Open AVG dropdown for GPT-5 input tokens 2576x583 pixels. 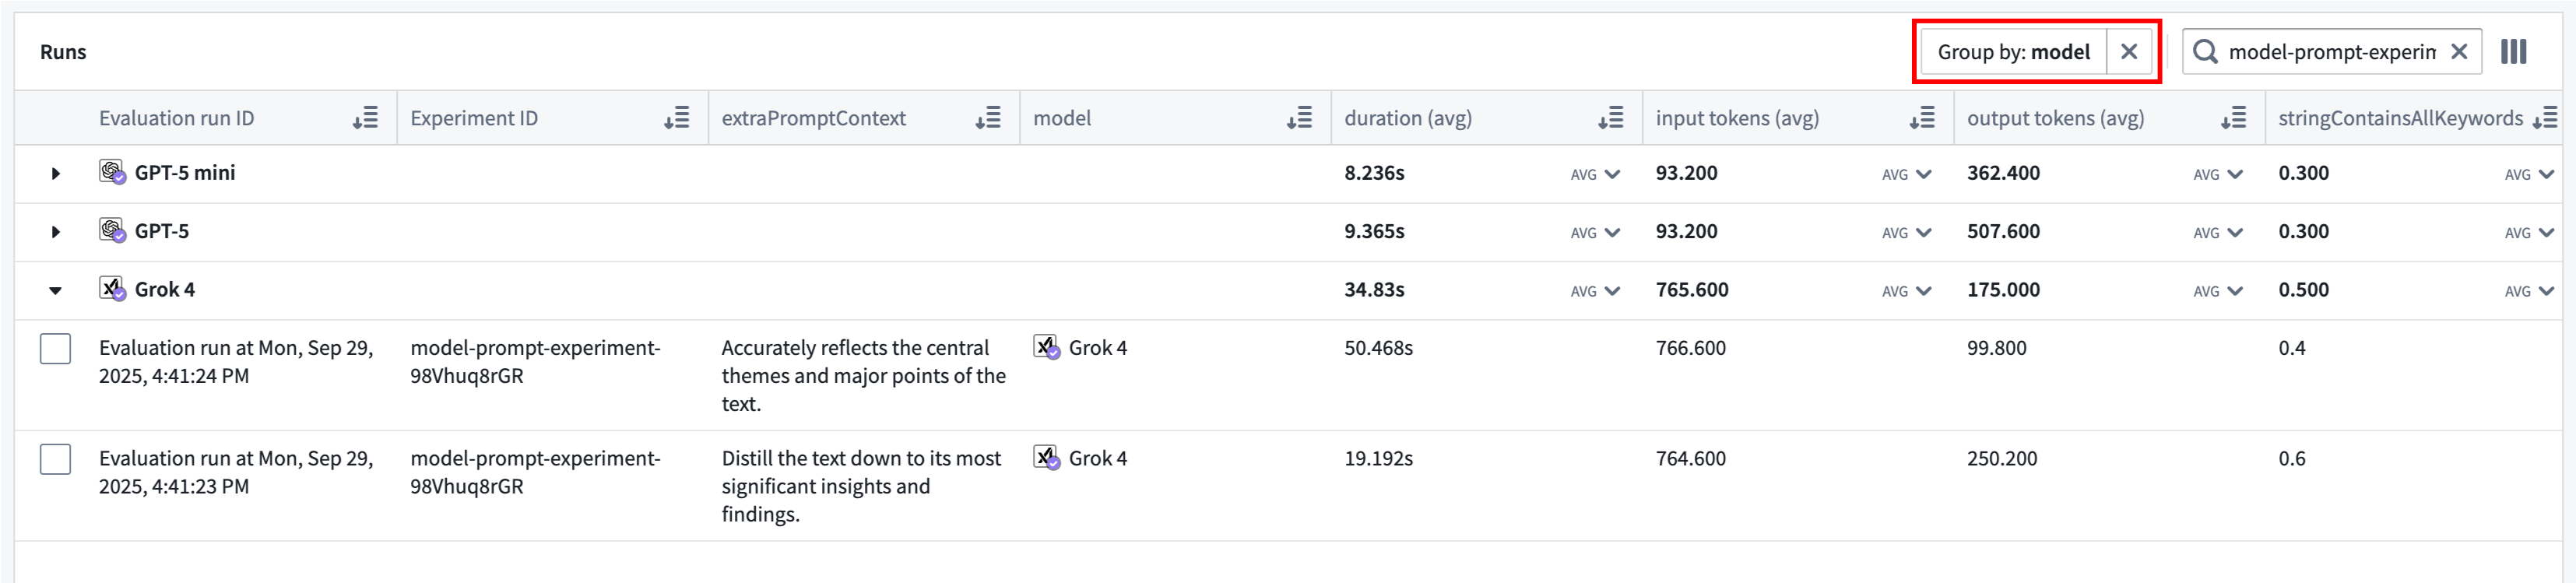point(1906,233)
